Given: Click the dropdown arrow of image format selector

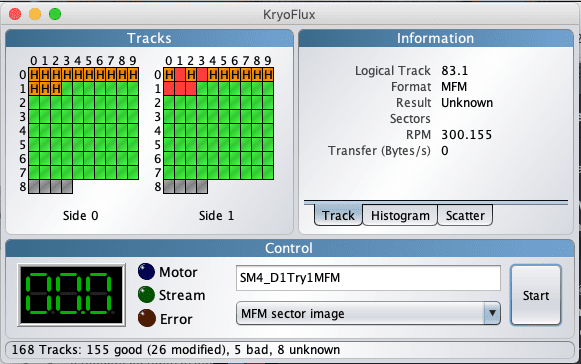Looking at the screenshot, I should [x=492, y=314].
